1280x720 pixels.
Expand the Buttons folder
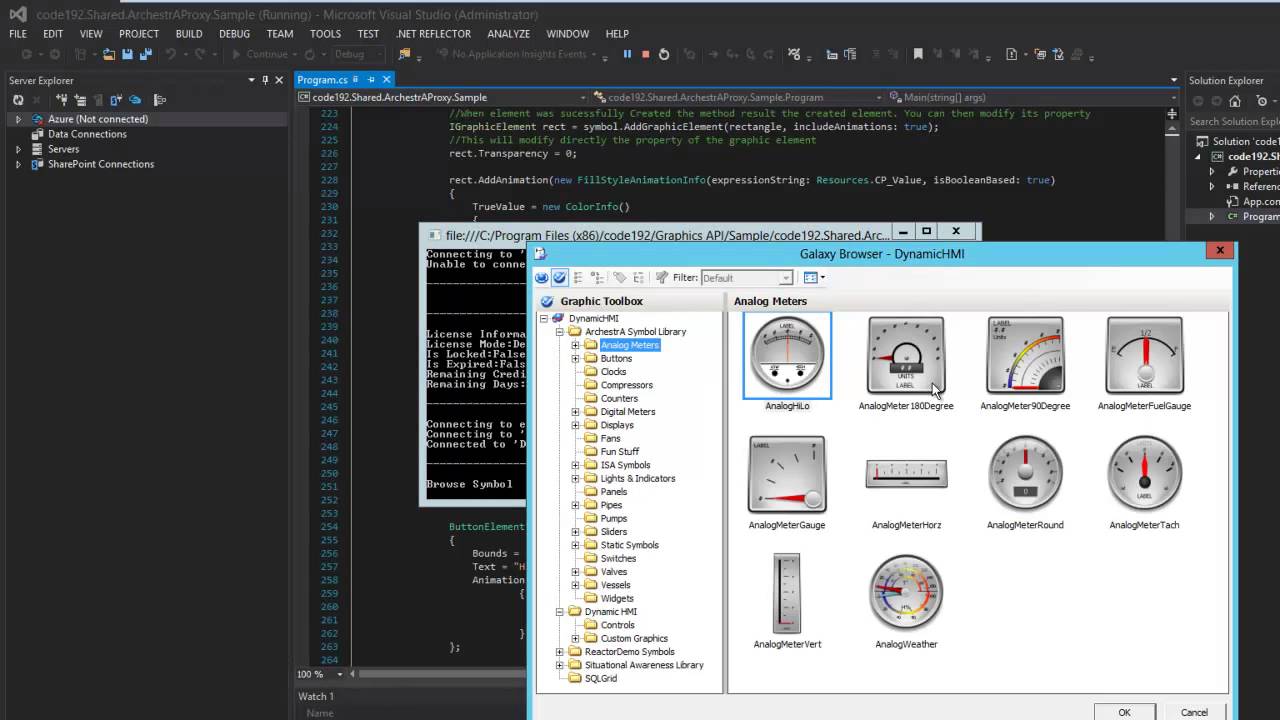pyautogui.click(x=576, y=358)
